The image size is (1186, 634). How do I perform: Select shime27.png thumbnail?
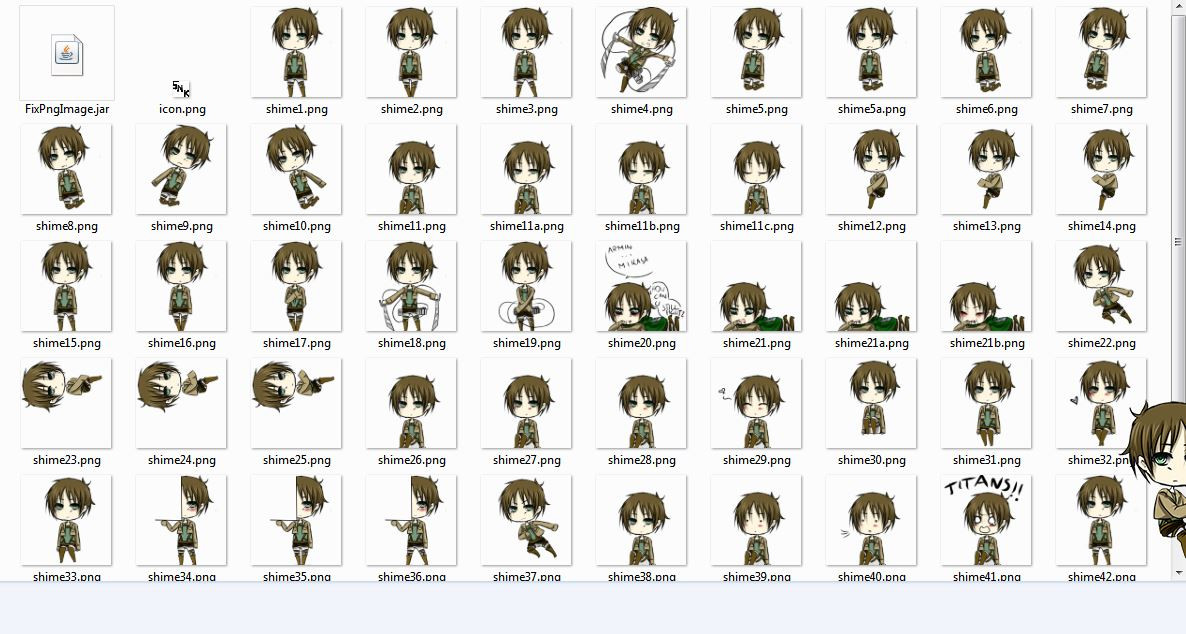[526, 403]
